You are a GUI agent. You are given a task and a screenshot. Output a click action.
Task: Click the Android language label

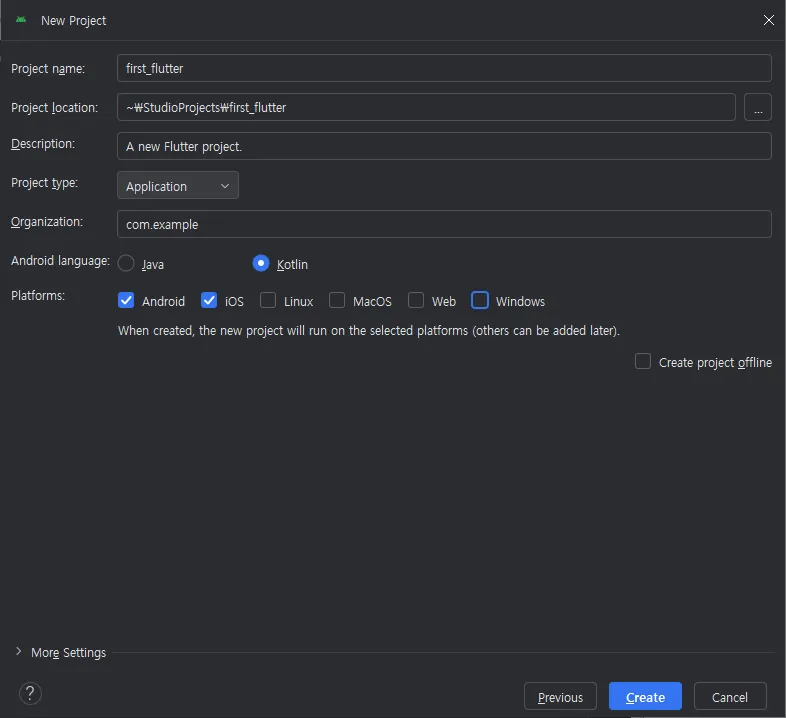pos(60,261)
